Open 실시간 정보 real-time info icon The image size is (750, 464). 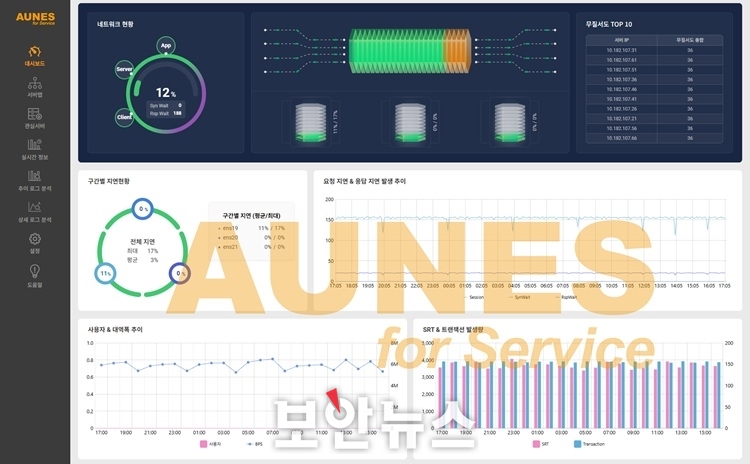34,145
